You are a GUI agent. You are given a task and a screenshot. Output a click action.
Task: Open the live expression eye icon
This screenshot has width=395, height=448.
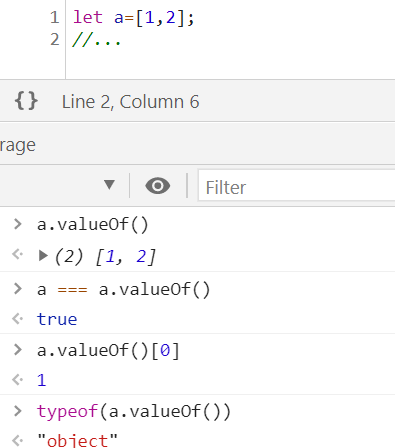tap(158, 186)
